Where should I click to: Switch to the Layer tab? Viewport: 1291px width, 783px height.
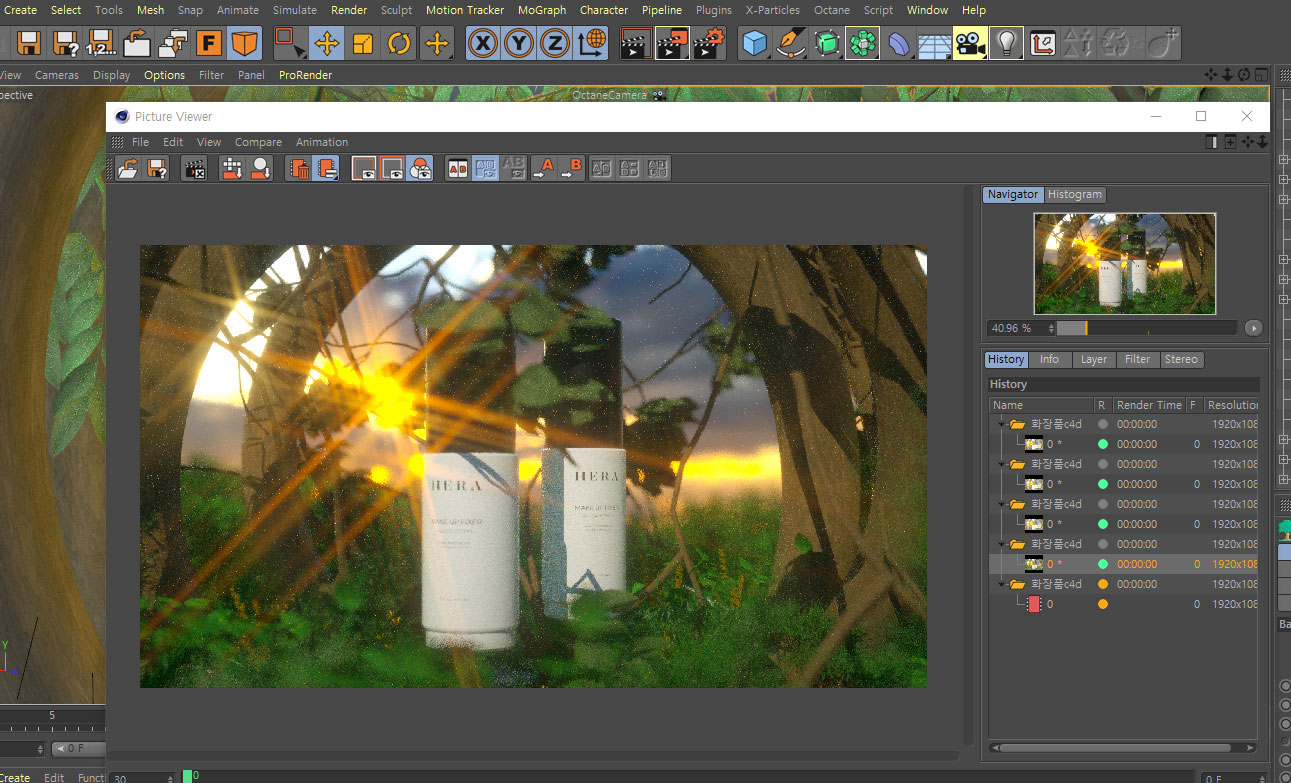[1094, 359]
